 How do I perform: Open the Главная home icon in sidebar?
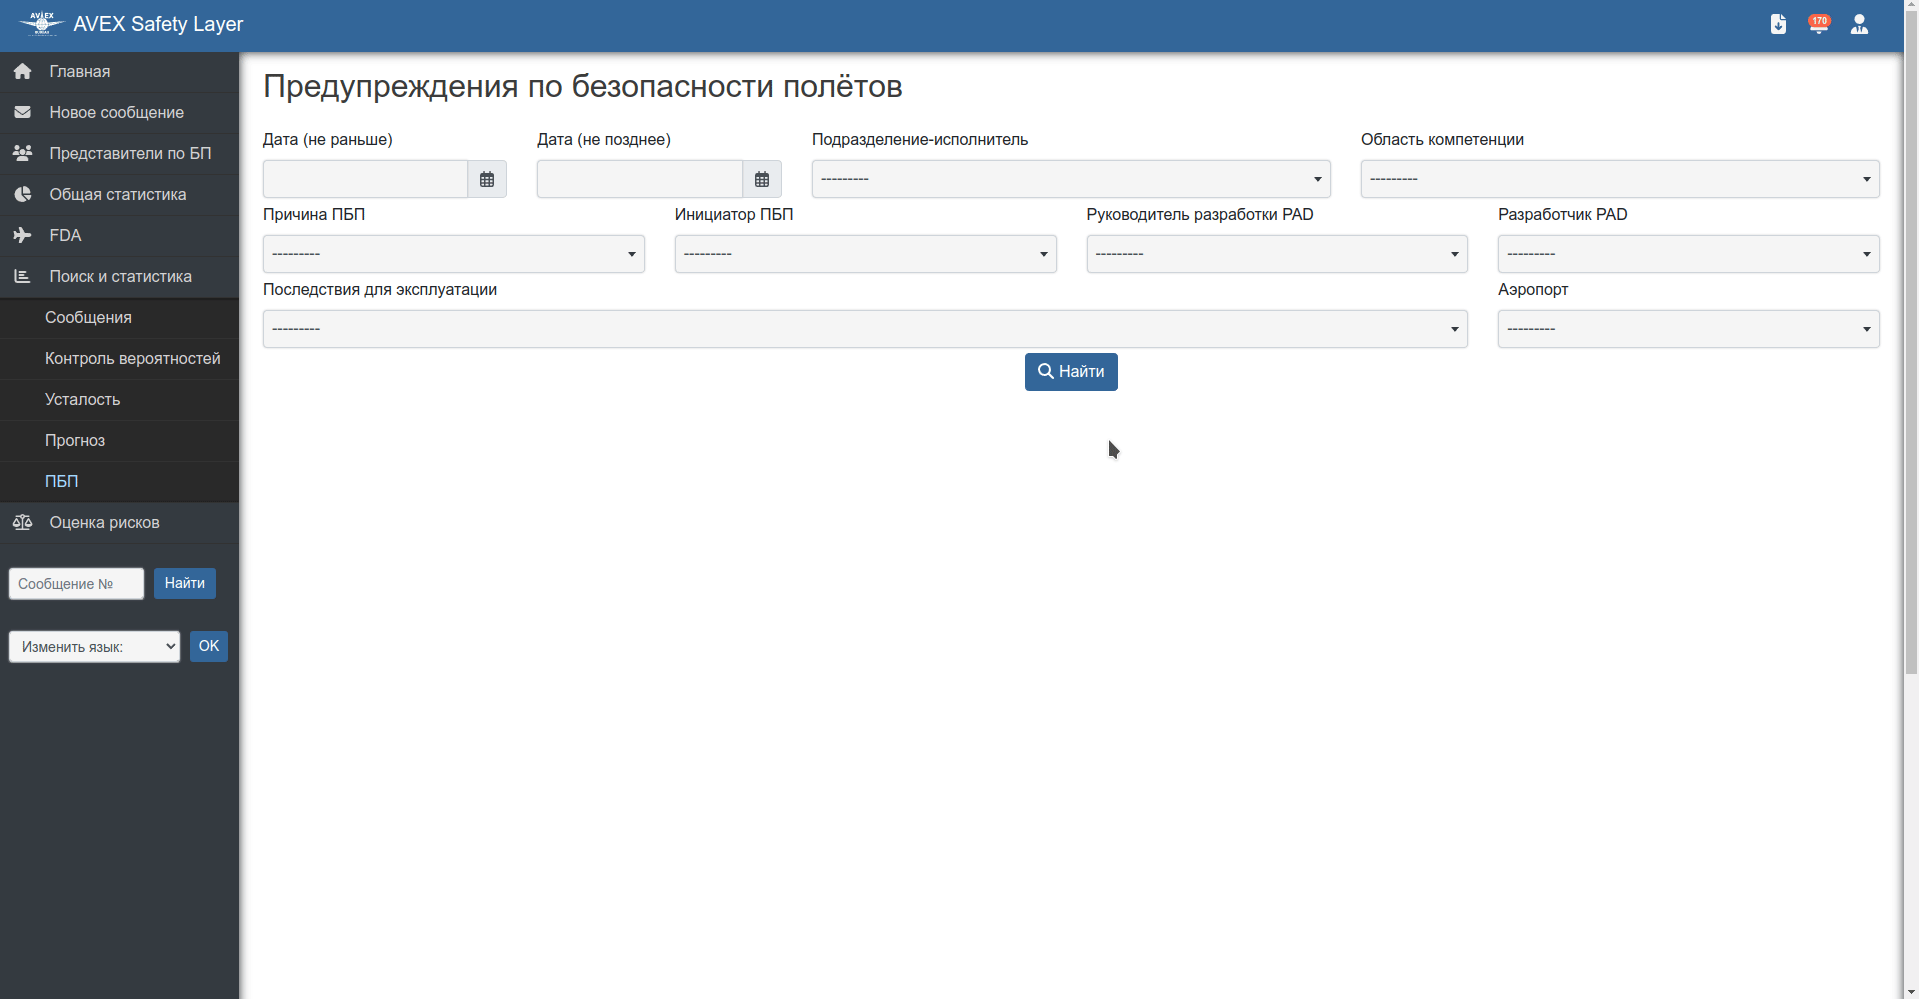[22, 70]
